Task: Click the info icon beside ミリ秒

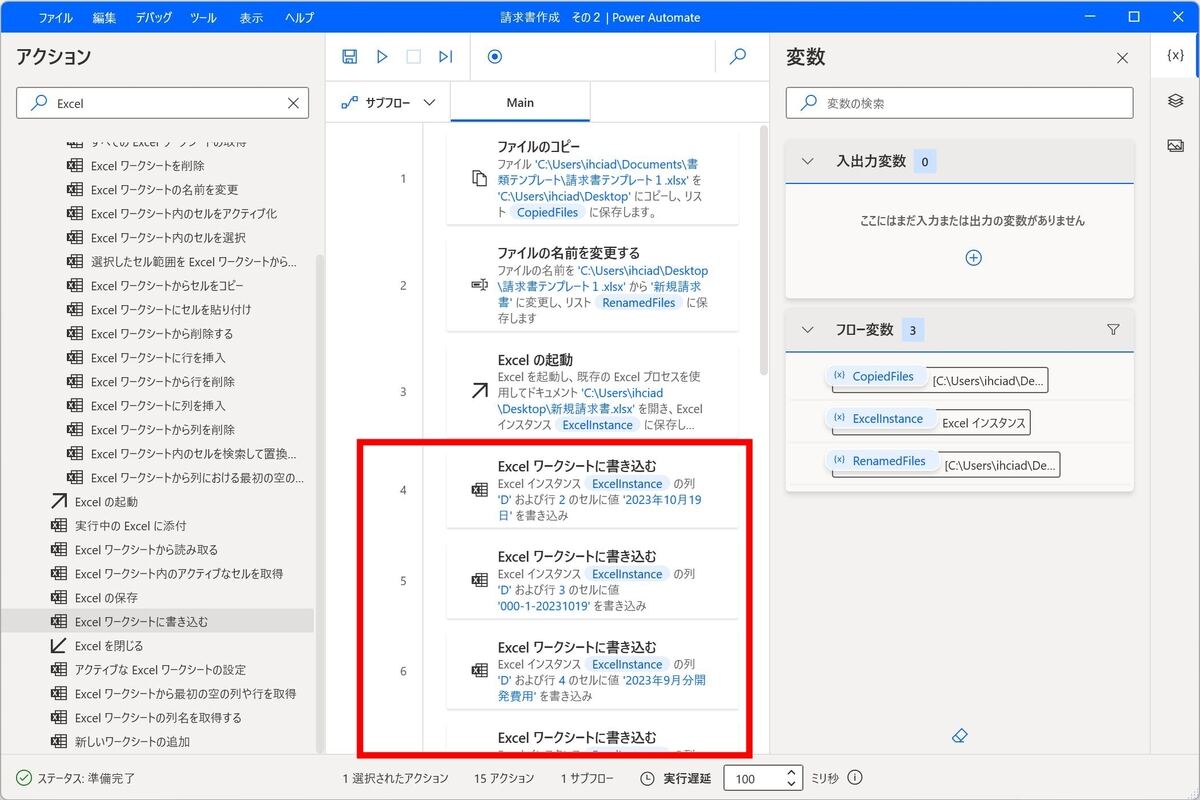Action: click(855, 778)
